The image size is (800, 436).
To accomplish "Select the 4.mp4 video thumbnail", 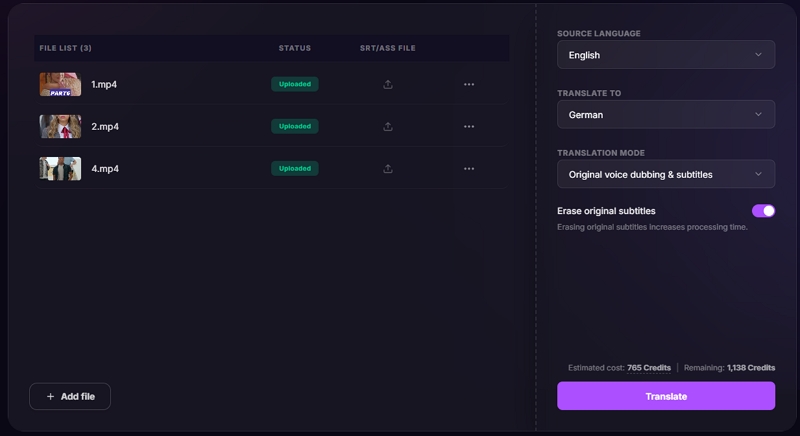I will pyautogui.click(x=60, y=169).
